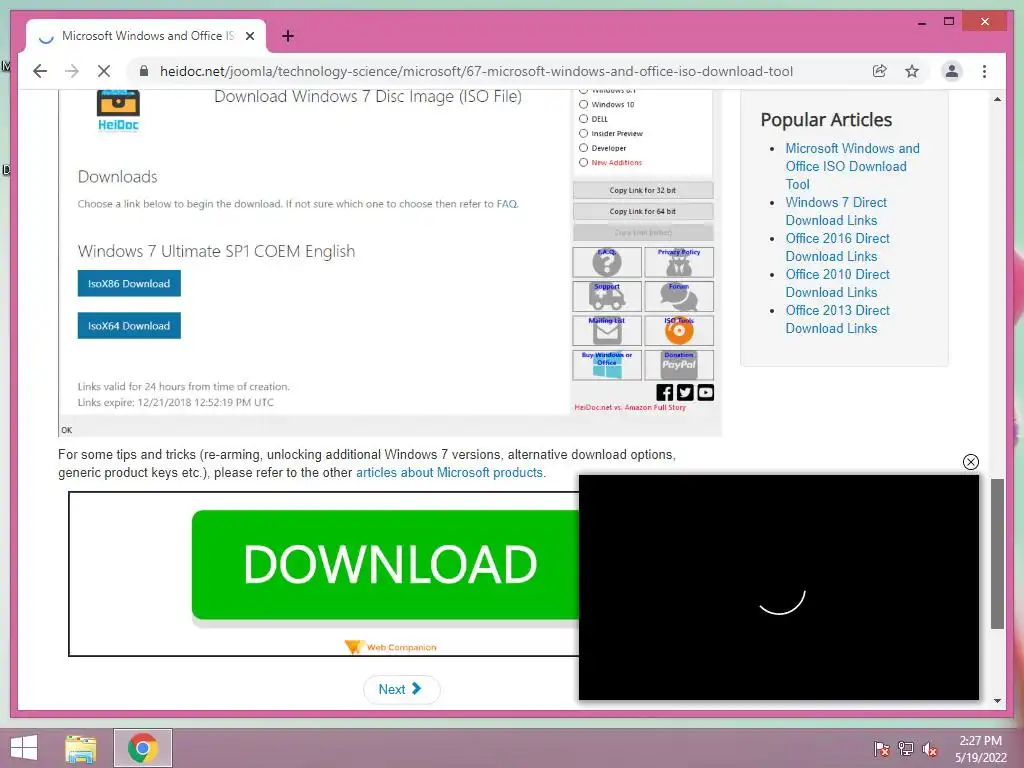This screenshot has width=1024, height=768.
Task: Click the muted volume tray icon
Action: pyautogui.click(x=929, y=749)
